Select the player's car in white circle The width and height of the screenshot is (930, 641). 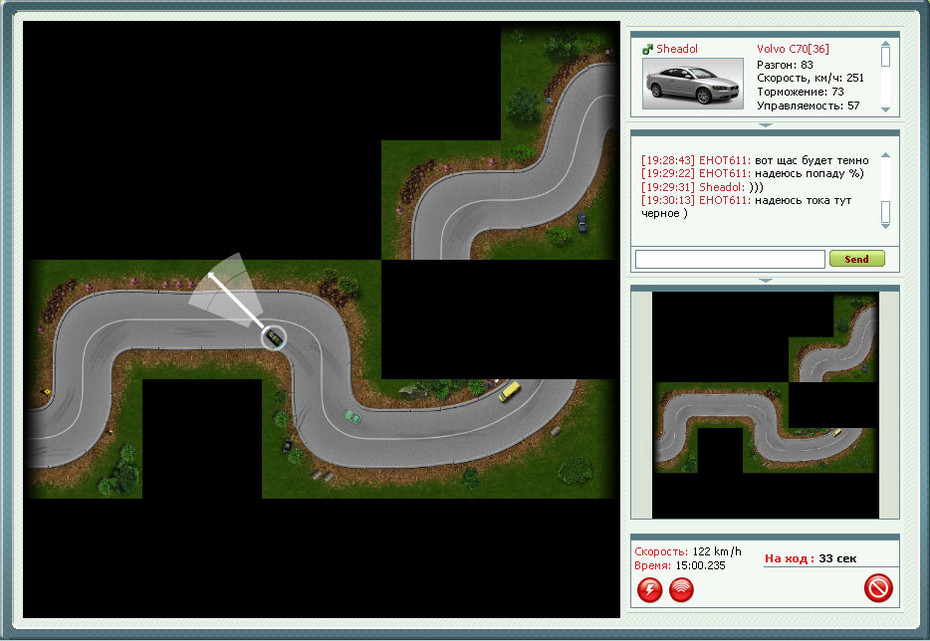click(273, 338)
